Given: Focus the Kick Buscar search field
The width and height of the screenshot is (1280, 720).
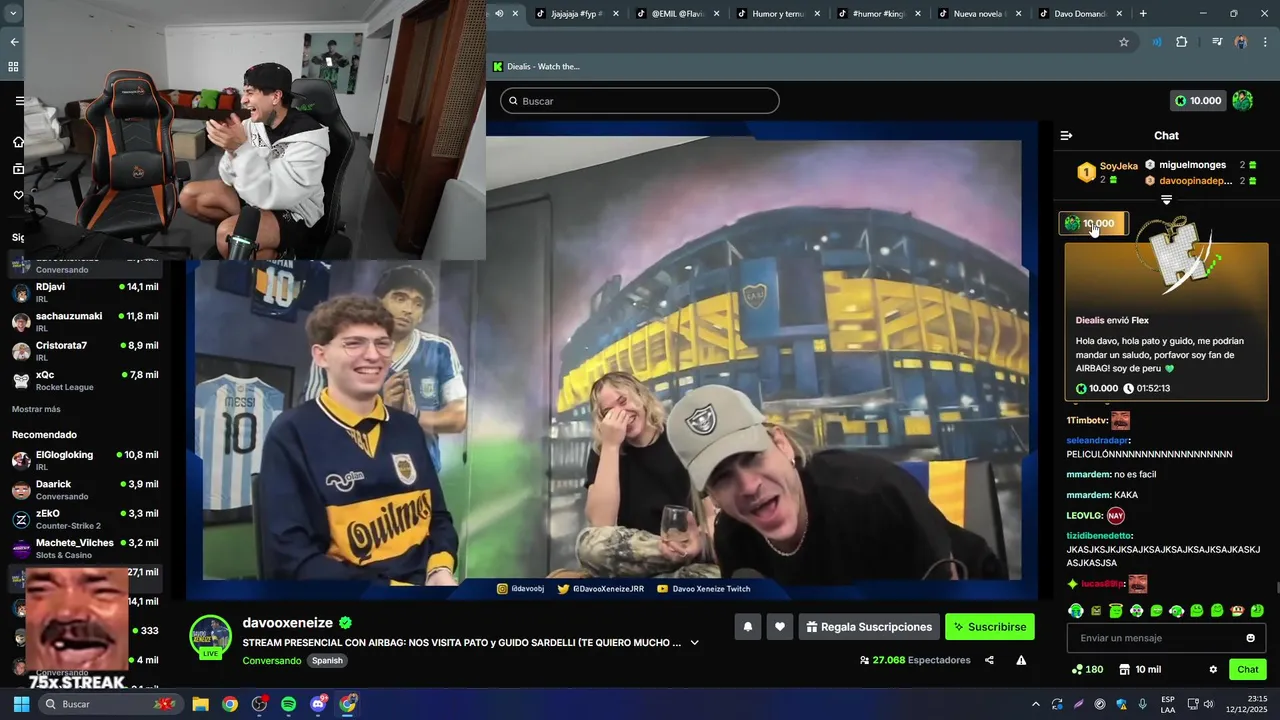Looking at the screenshot, I should point(640,101).
